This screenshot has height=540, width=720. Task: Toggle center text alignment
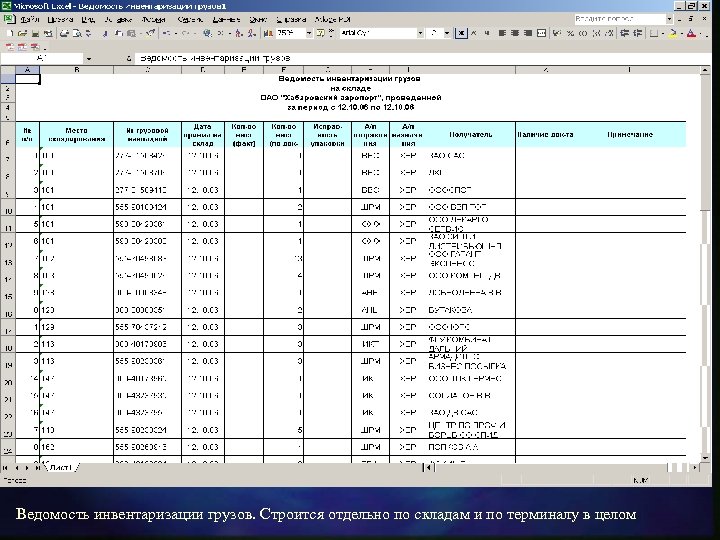click(x=515, y=33)
